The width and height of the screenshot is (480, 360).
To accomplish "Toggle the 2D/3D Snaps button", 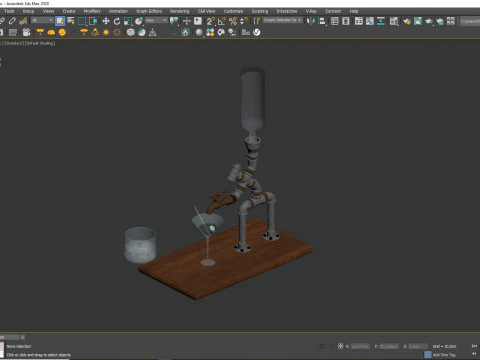I will click(210, 21).
